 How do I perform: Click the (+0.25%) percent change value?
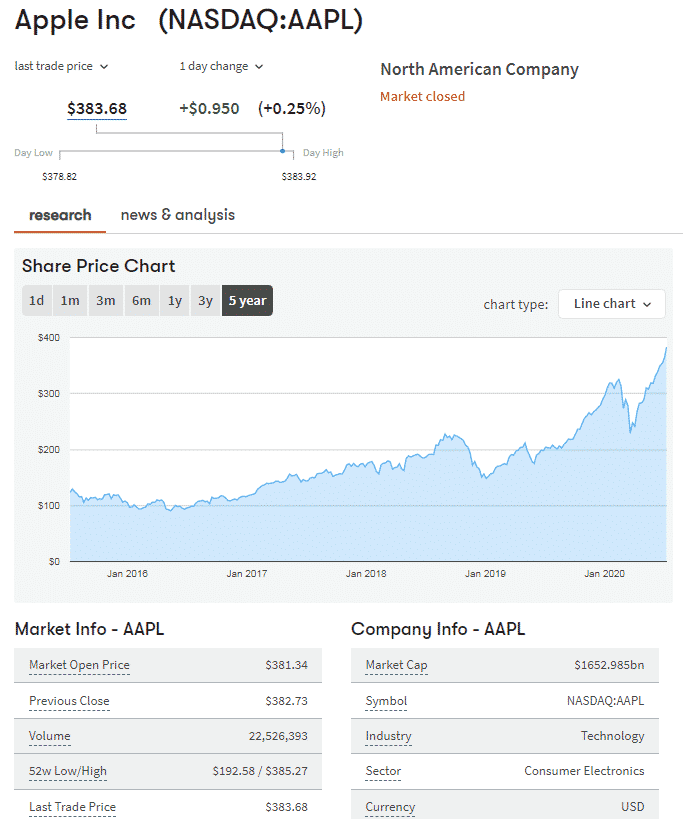(x=292, y=109)
